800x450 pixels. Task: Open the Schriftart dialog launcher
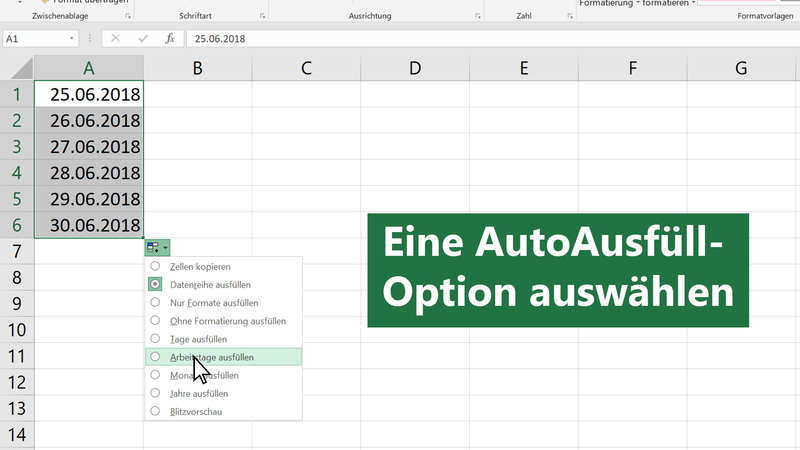[x=262, y=17]
